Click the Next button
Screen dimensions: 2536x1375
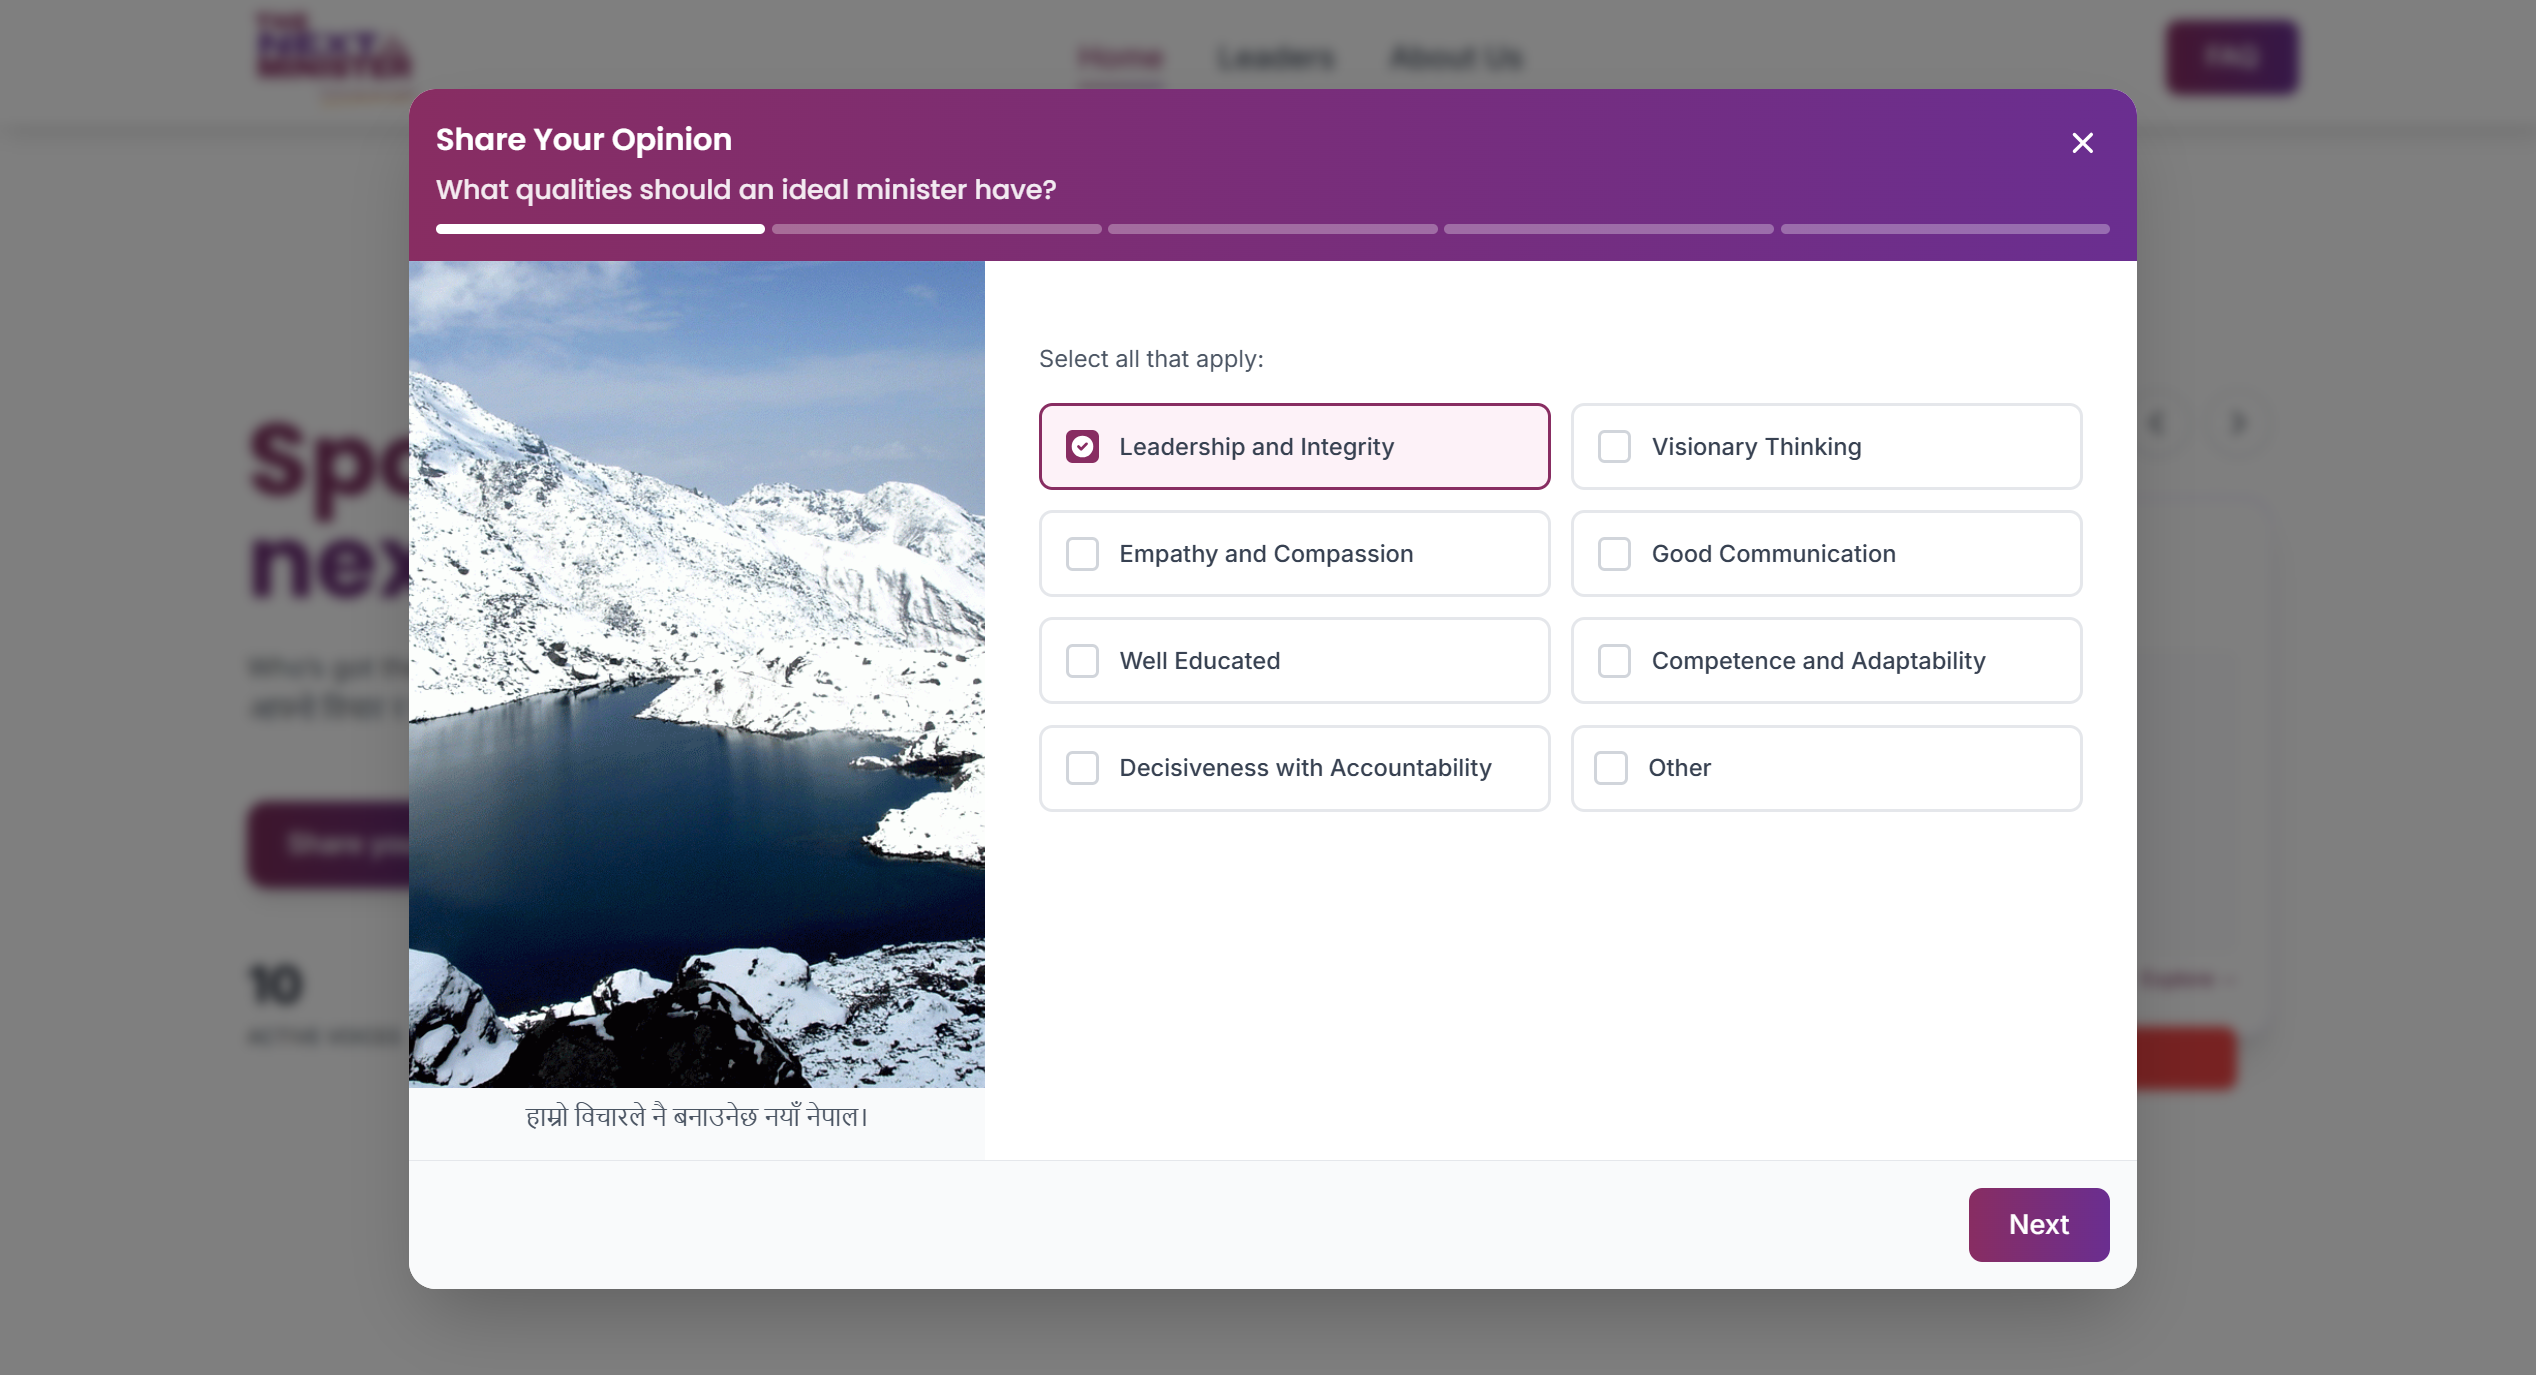pos(2038,1224)
